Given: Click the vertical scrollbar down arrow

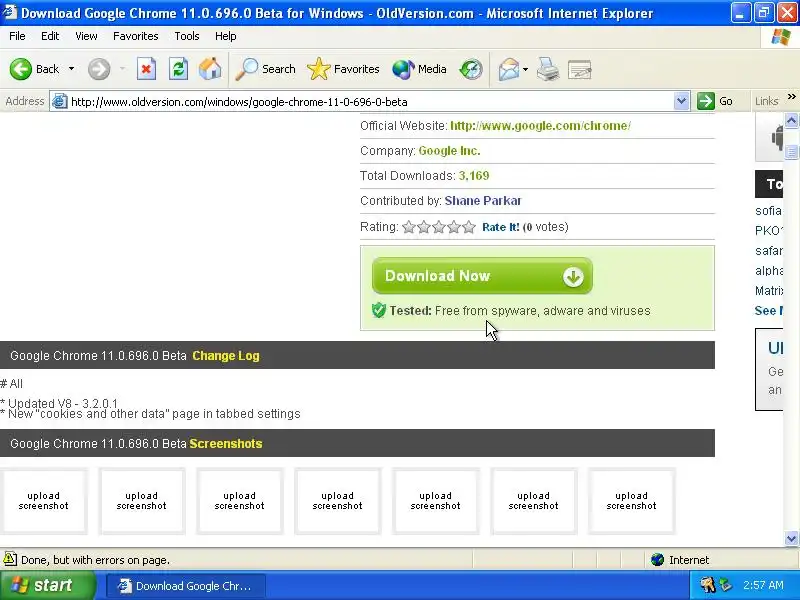Looking at the screenshot, I should point(791,538).
